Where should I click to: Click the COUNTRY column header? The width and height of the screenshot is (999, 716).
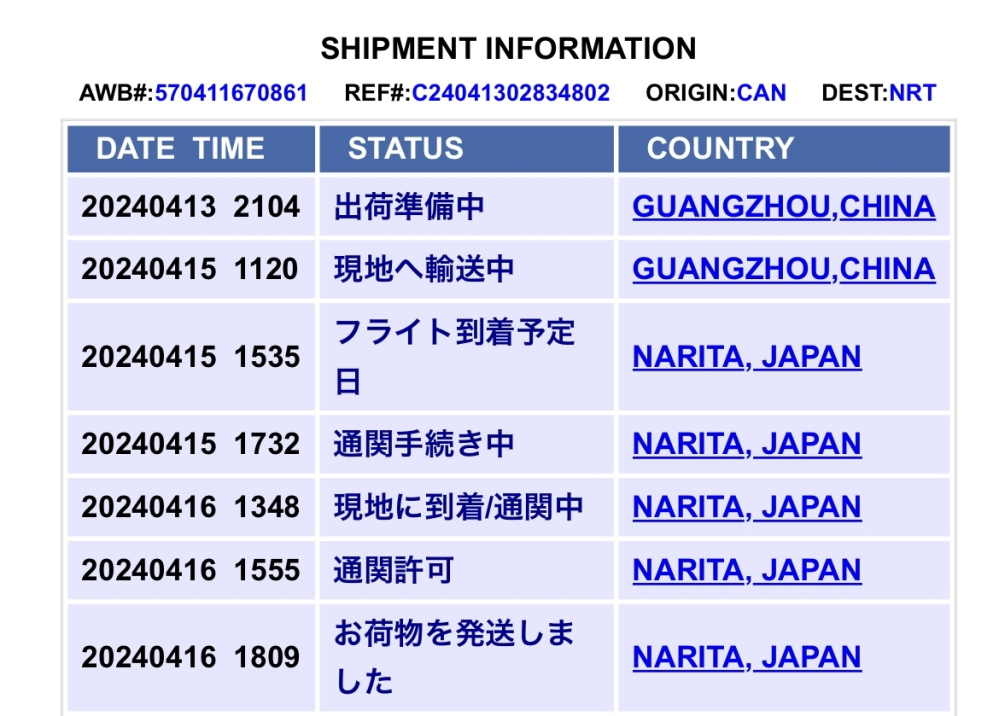784,149
